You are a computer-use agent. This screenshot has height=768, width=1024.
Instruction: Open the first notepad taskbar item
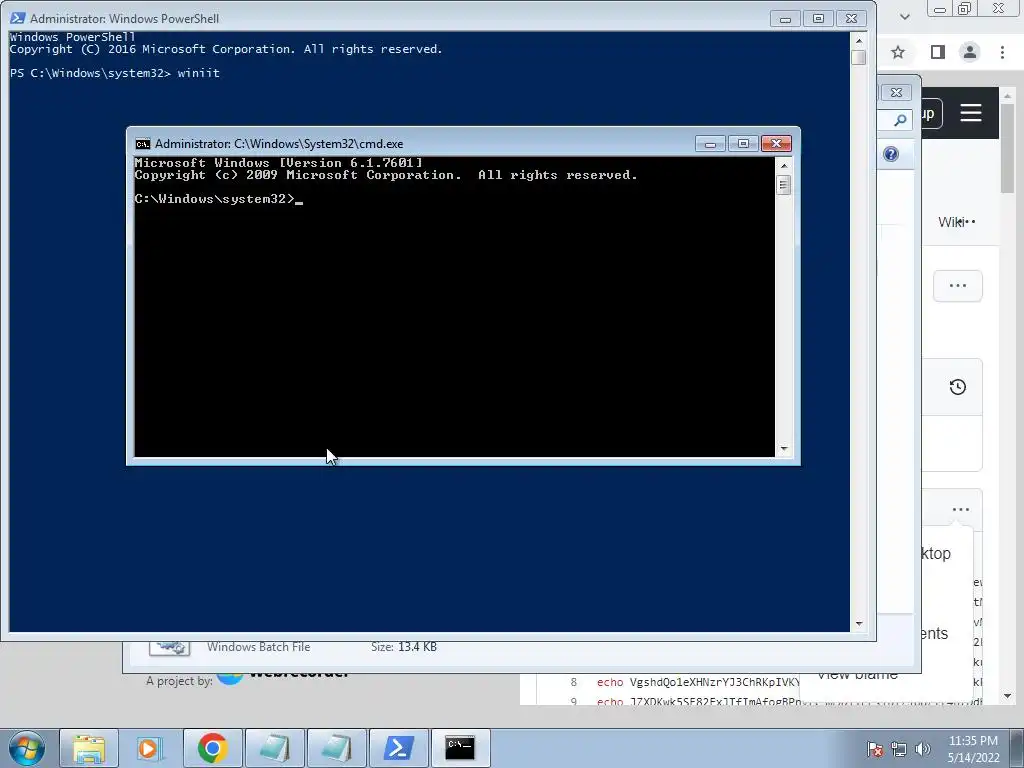click(274, 748)
